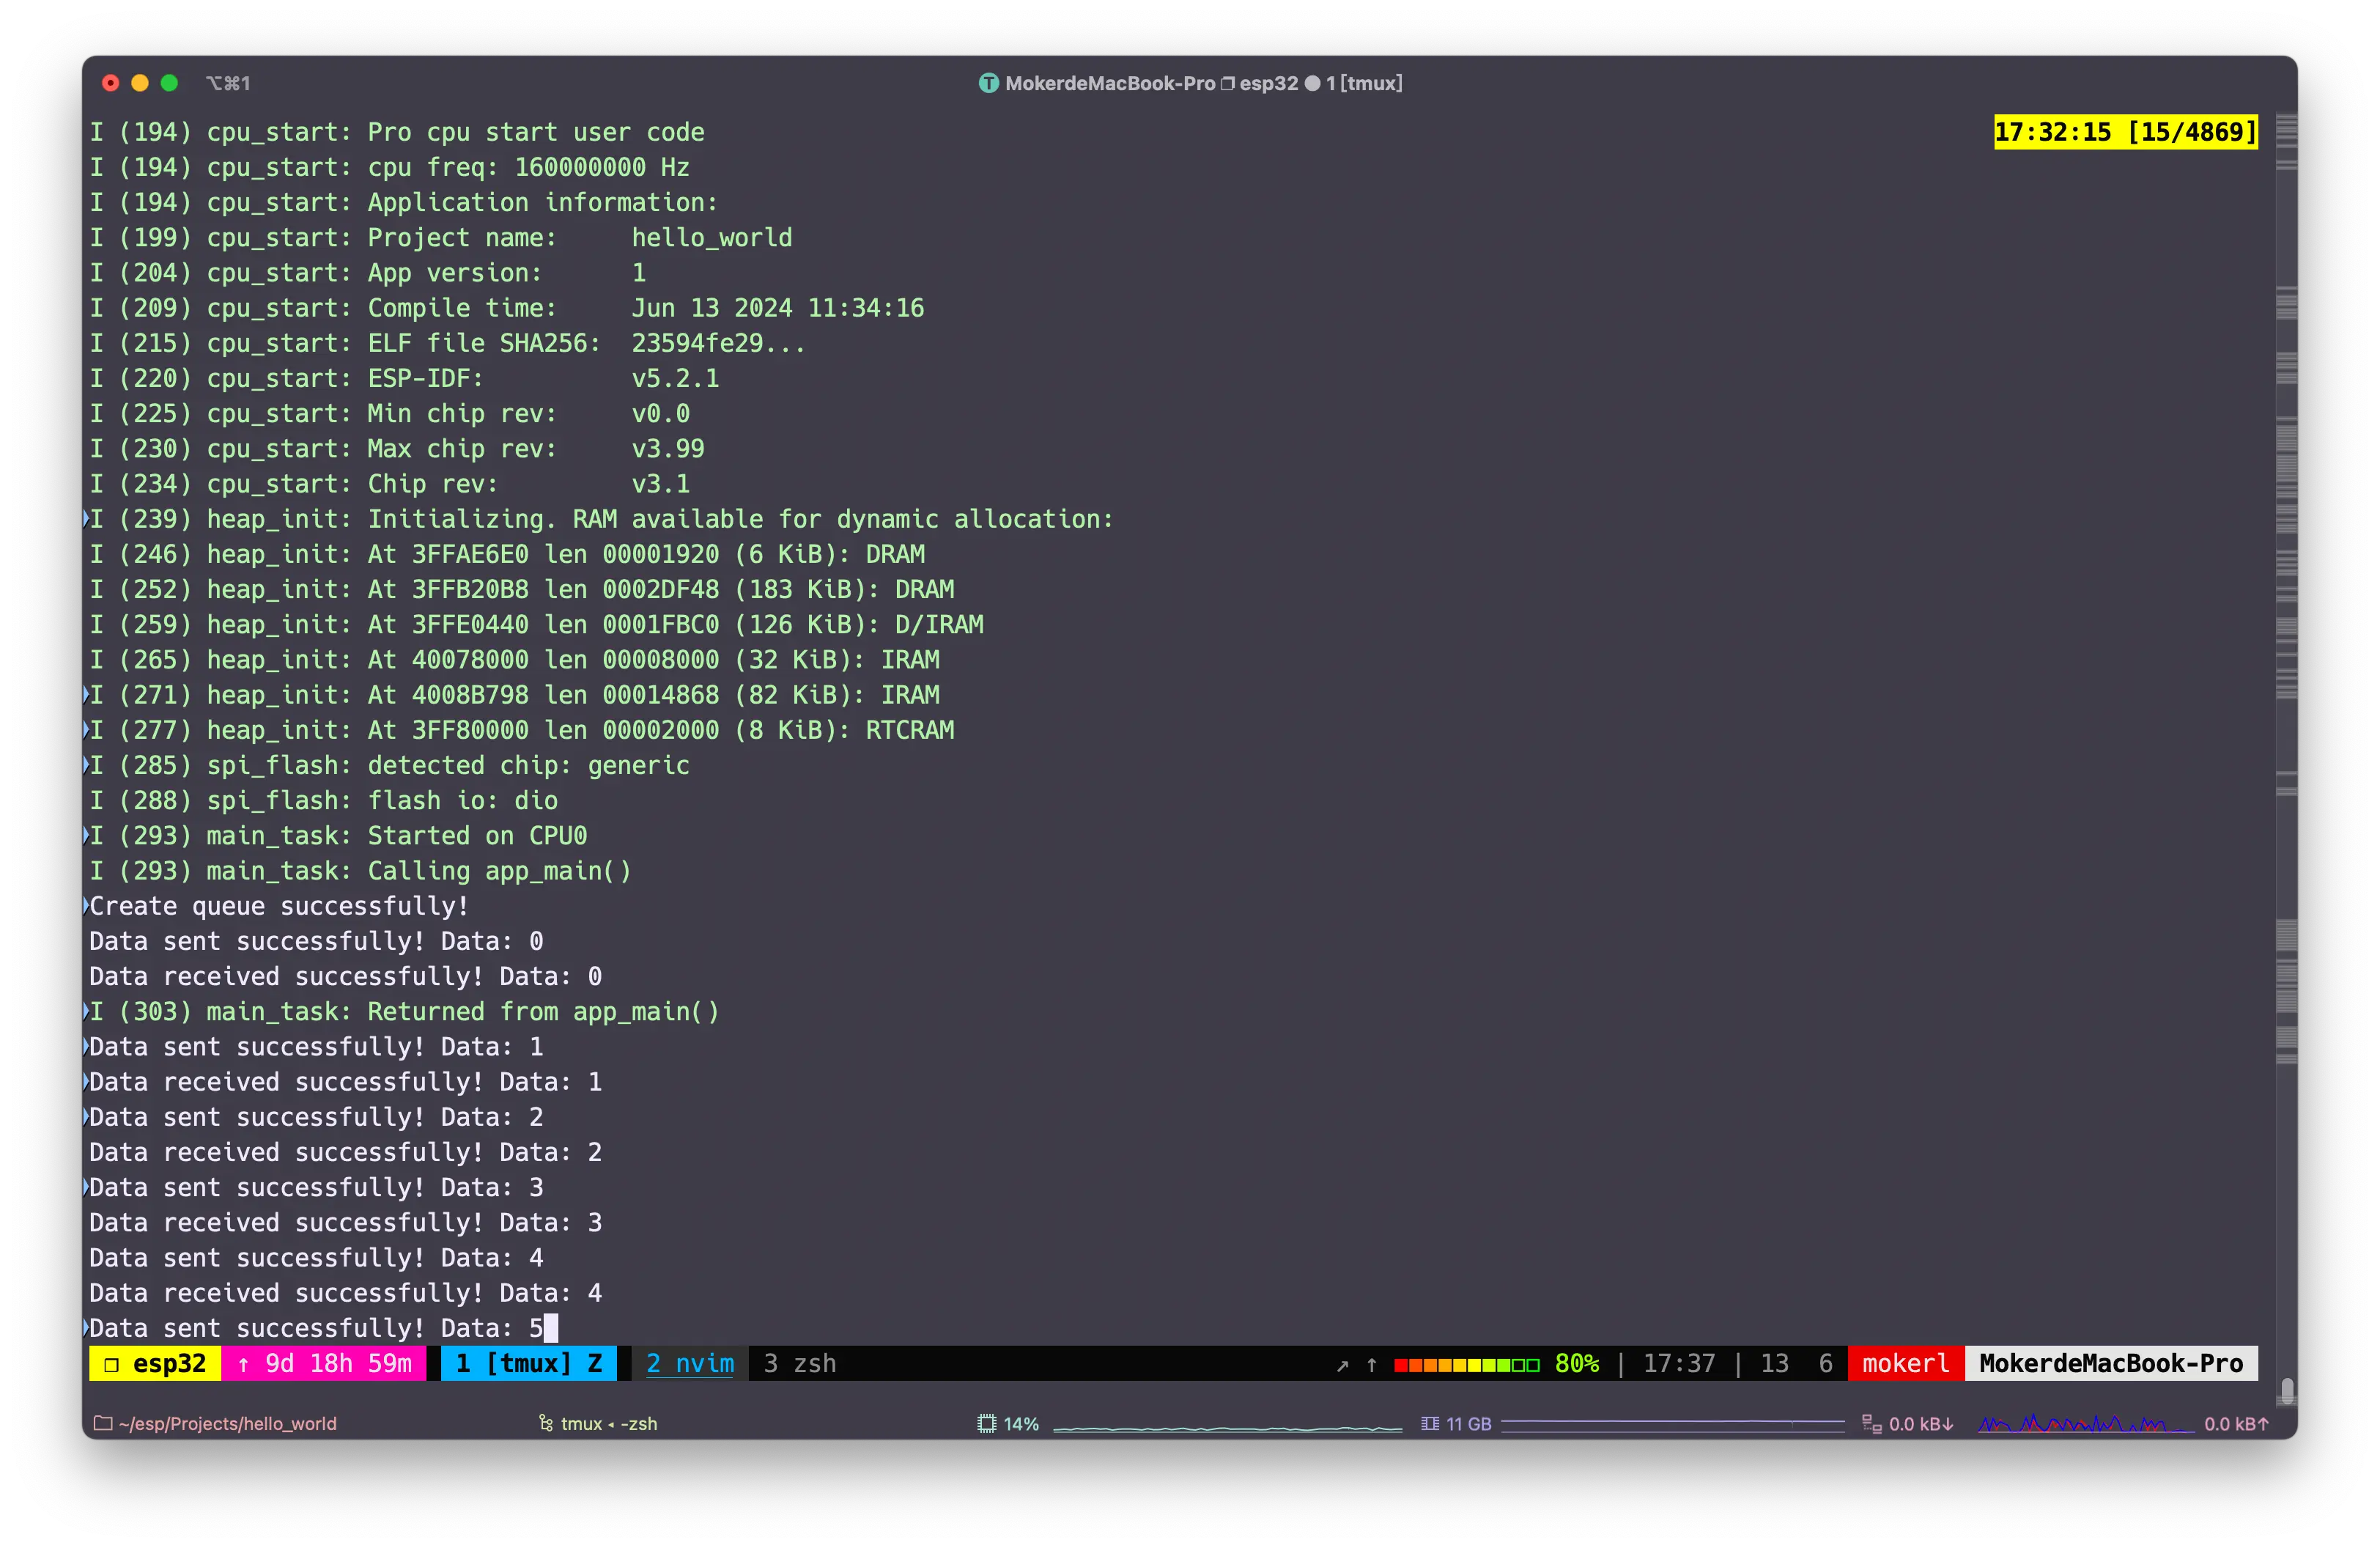The height and width of the screenshot is (1548, 2380).
Task: Click the vertical scrollbar thumb at bottom right
Action: click(2287, 1391)
